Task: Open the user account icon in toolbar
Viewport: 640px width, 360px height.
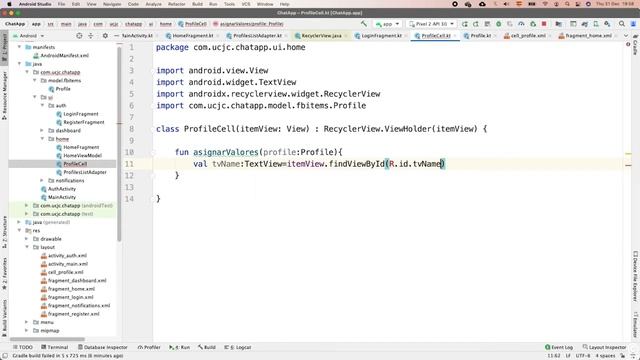Action: [x=633, y=24]
